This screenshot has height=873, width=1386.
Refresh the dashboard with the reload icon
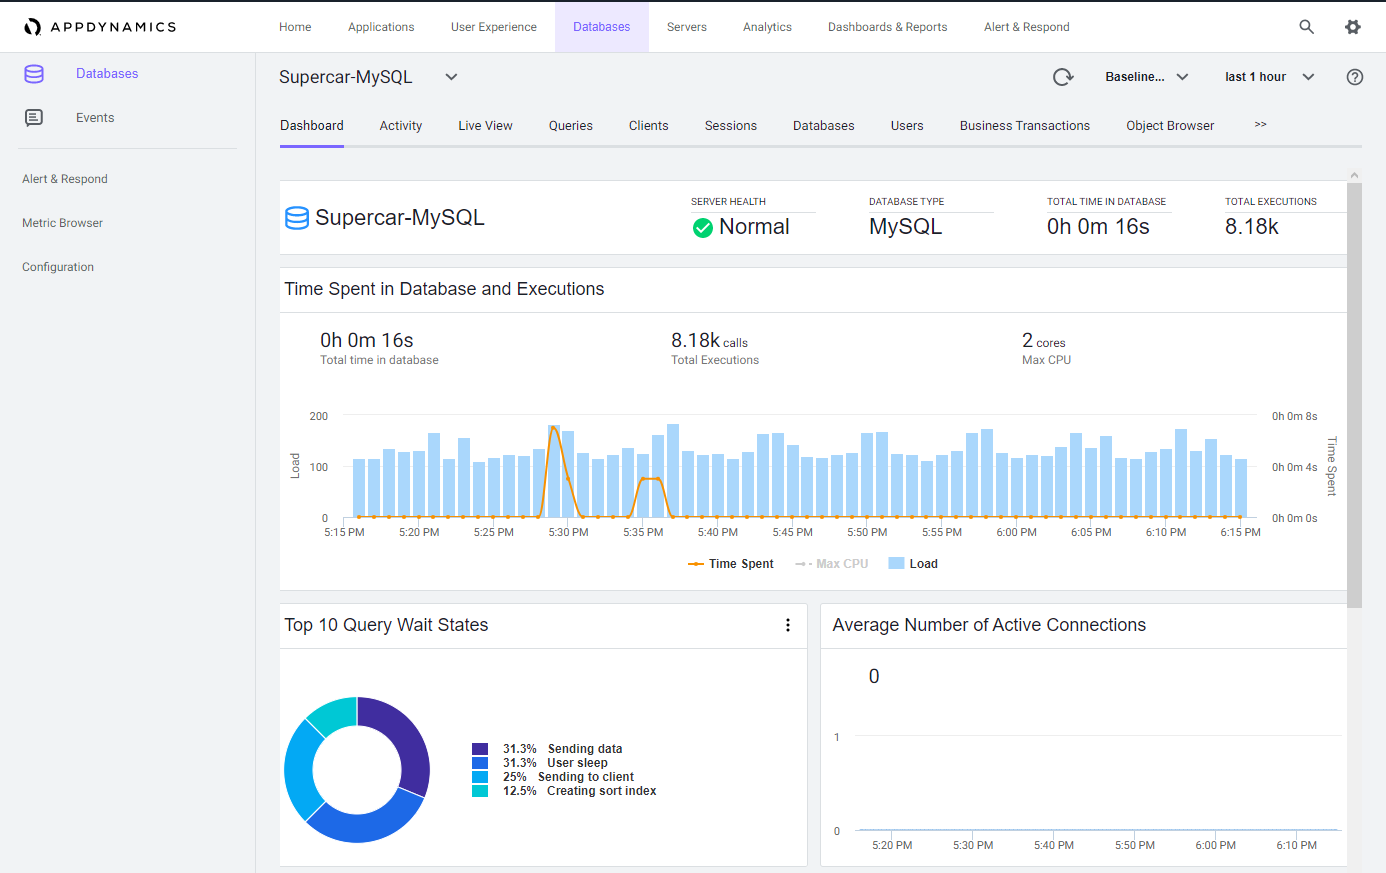[x=1063, y=77]
